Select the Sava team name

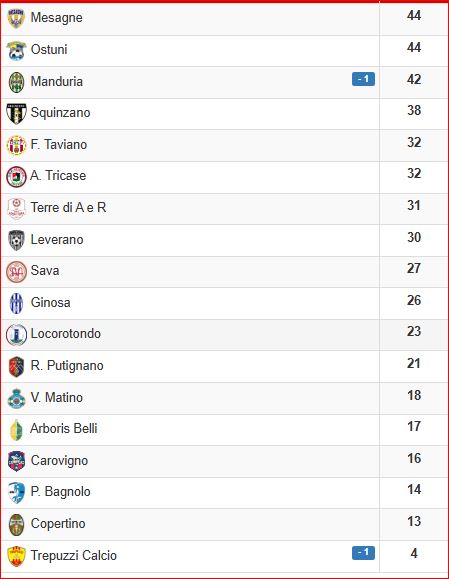[45, 270]
